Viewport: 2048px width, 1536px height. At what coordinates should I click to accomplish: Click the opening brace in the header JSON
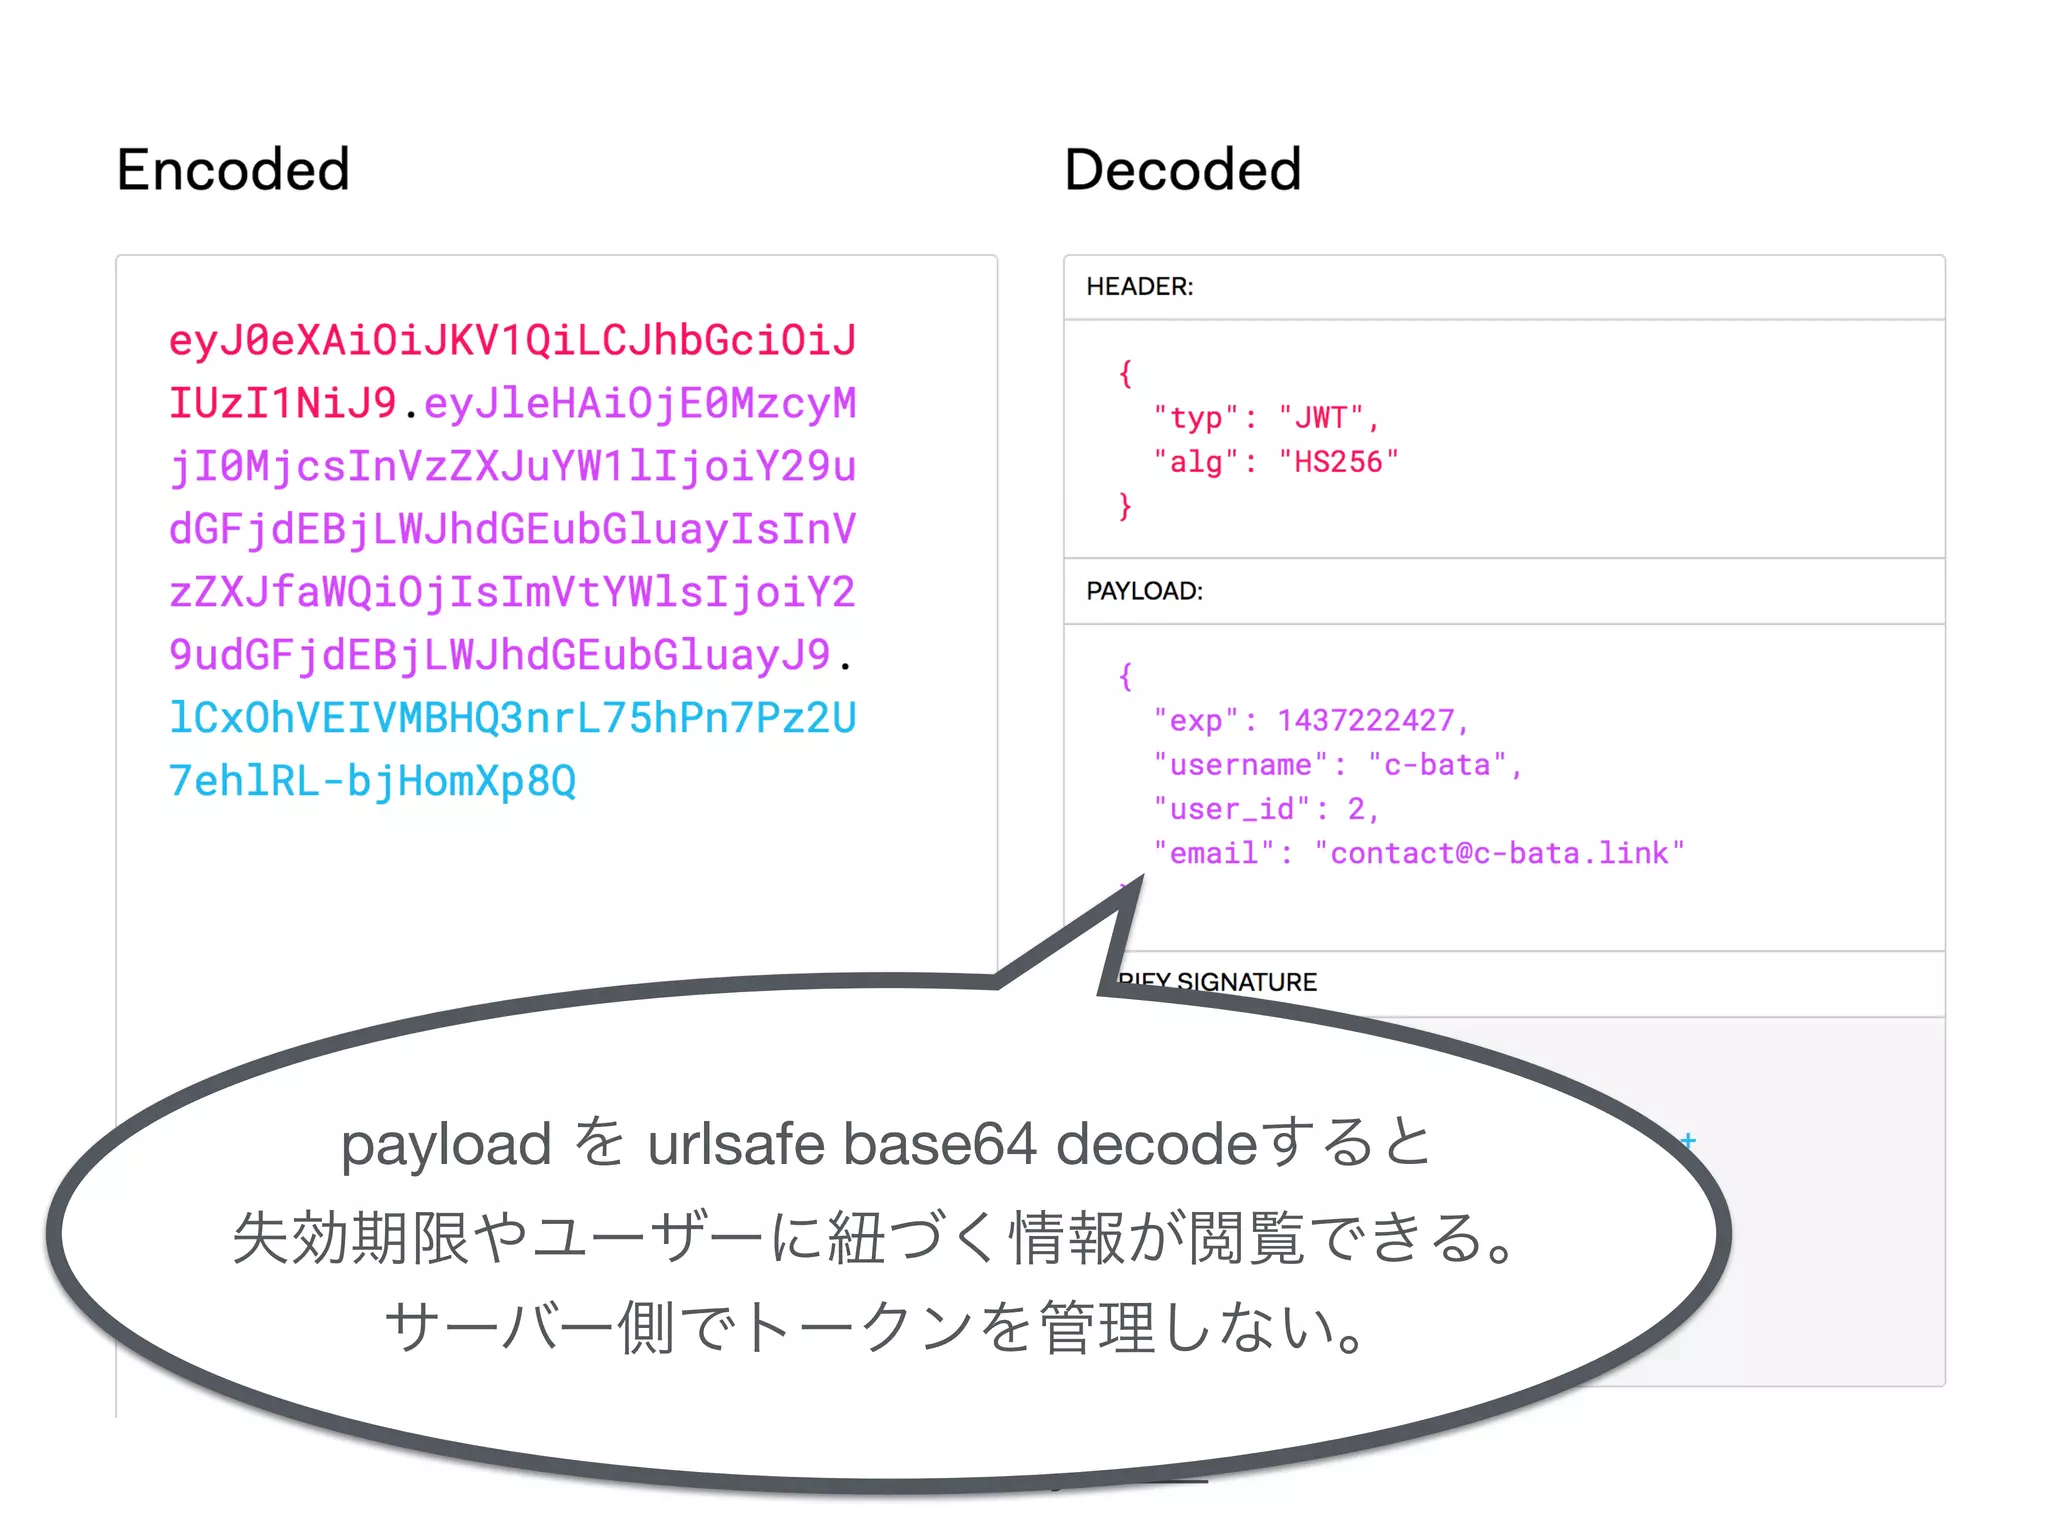(1125, 374)
